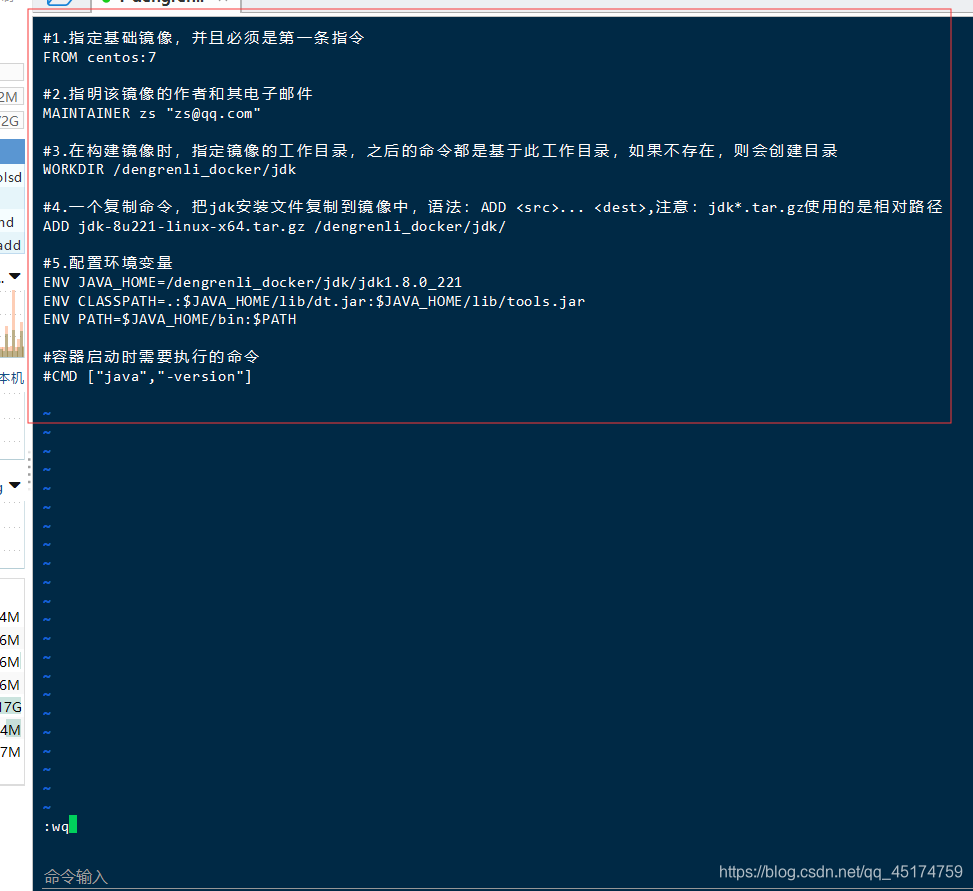Open the sidebar dropdown arrow below the 本机 label

tap(15, 485)
